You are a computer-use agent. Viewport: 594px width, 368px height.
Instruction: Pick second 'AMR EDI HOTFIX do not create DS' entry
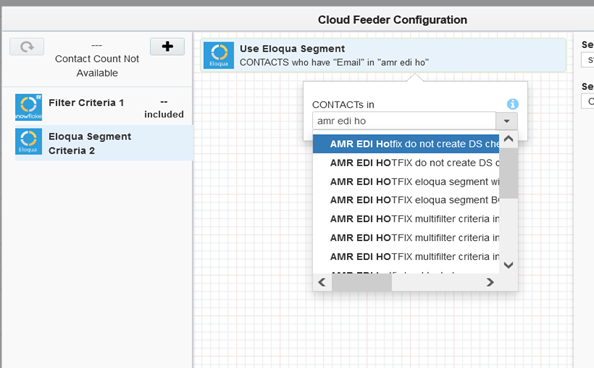[x=406, y=163]
